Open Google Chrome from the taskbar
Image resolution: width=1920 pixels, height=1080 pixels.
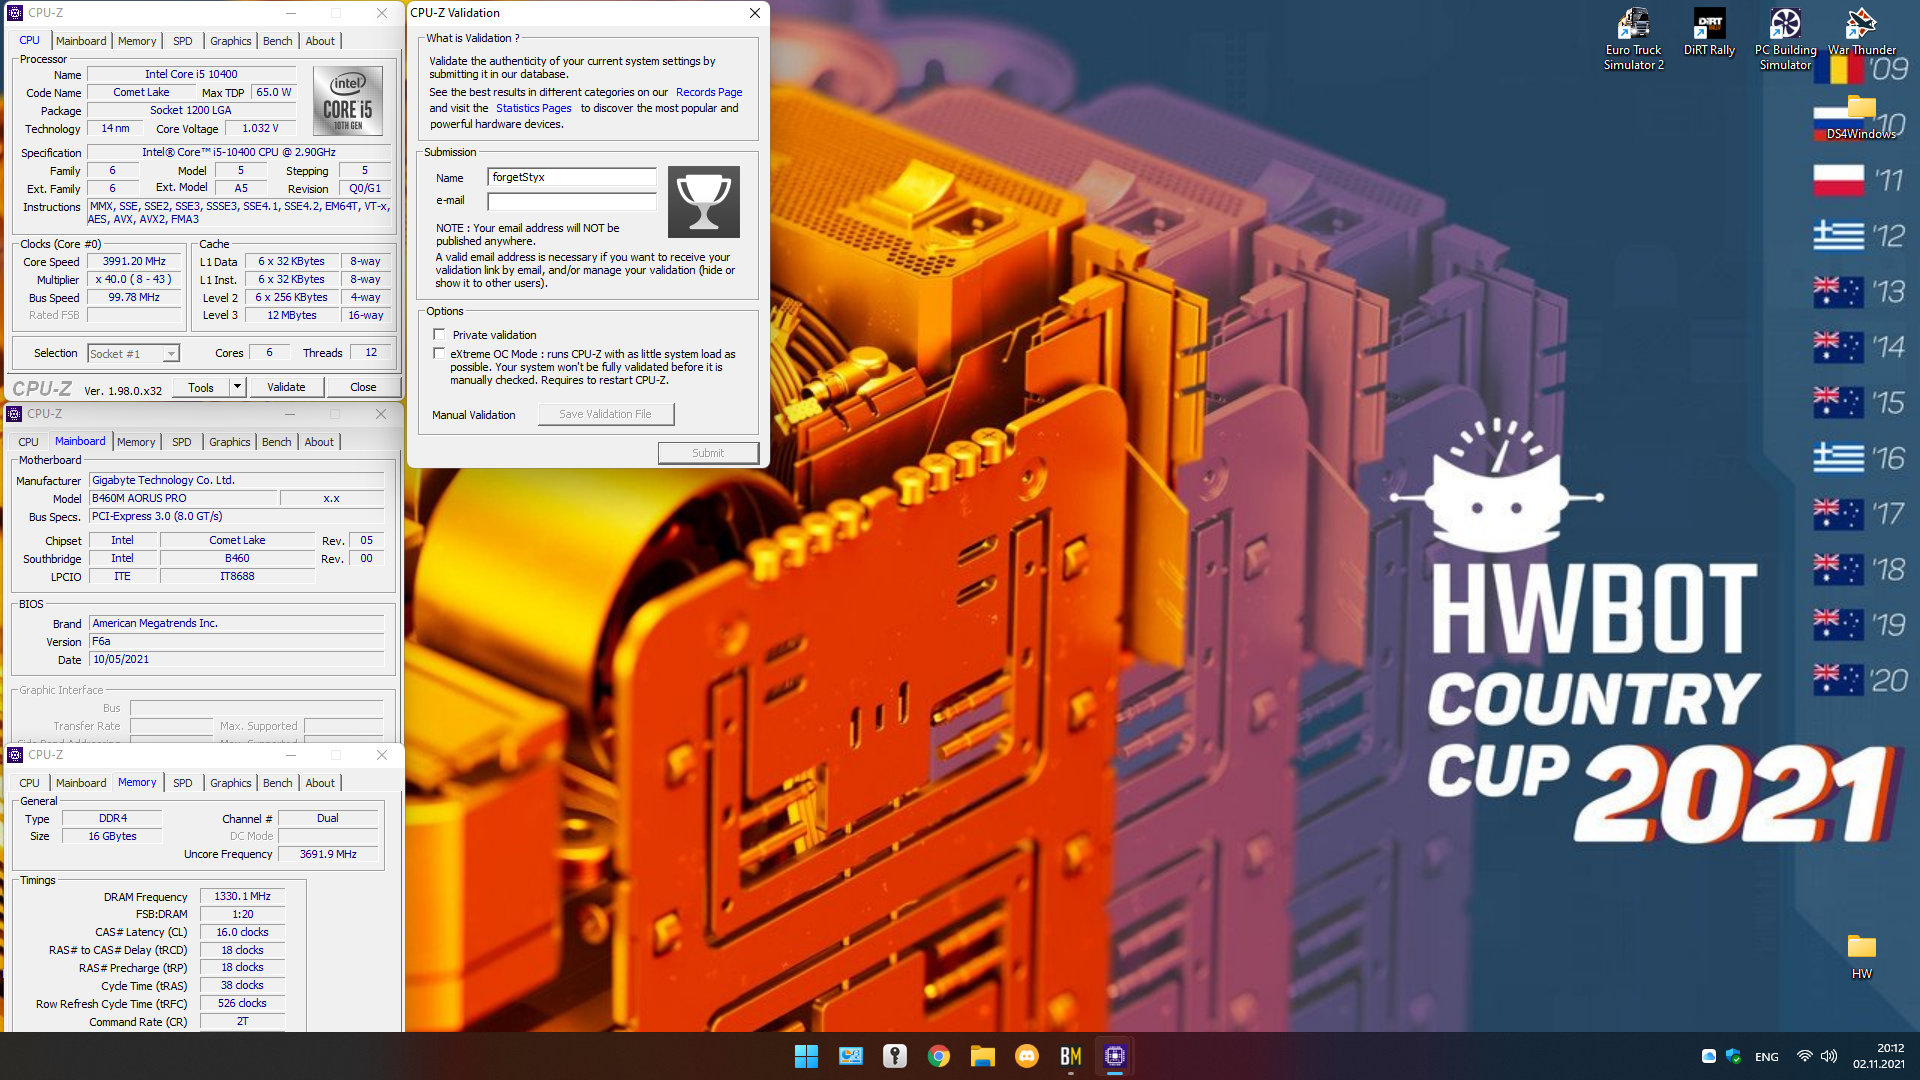[x=938, y=1056]
